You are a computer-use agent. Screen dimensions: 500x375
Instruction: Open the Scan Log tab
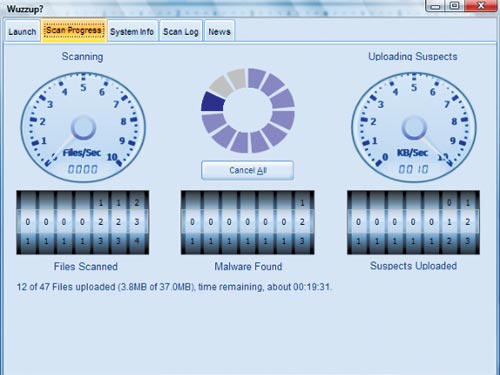click(181, 31)
